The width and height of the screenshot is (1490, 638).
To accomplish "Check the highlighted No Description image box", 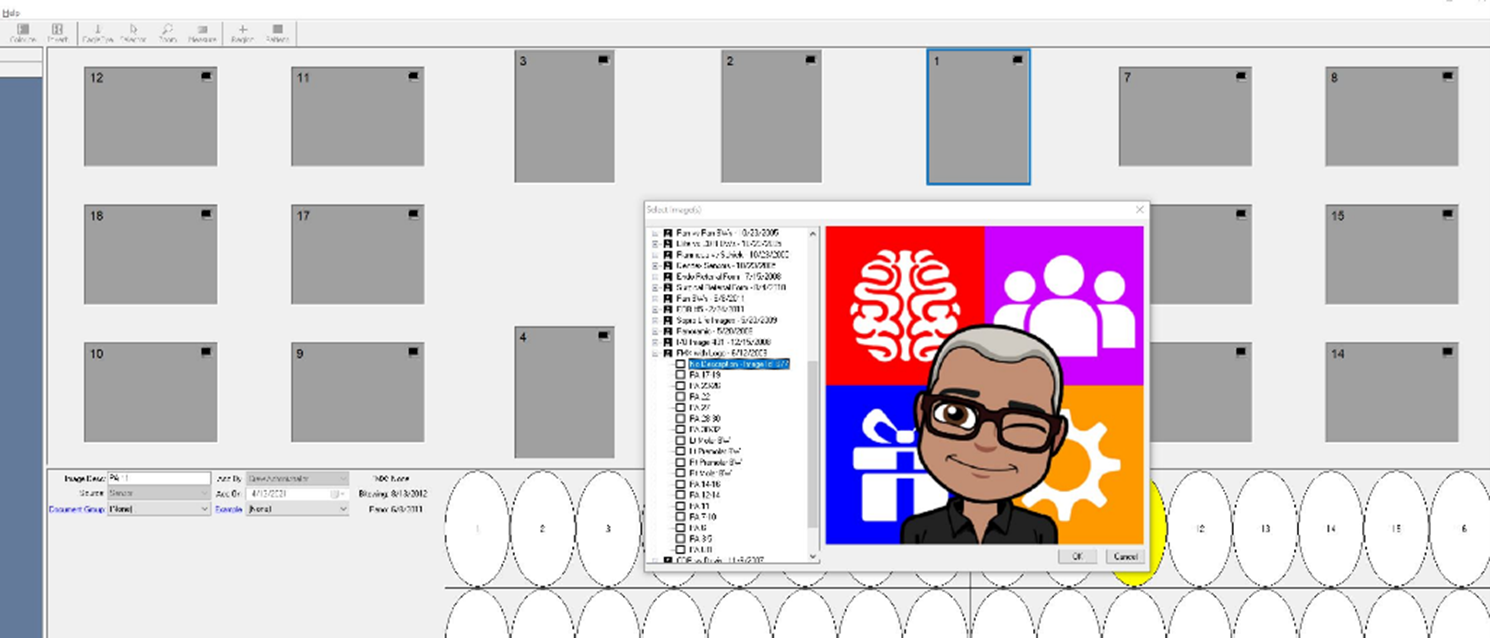I will (681, 365).
